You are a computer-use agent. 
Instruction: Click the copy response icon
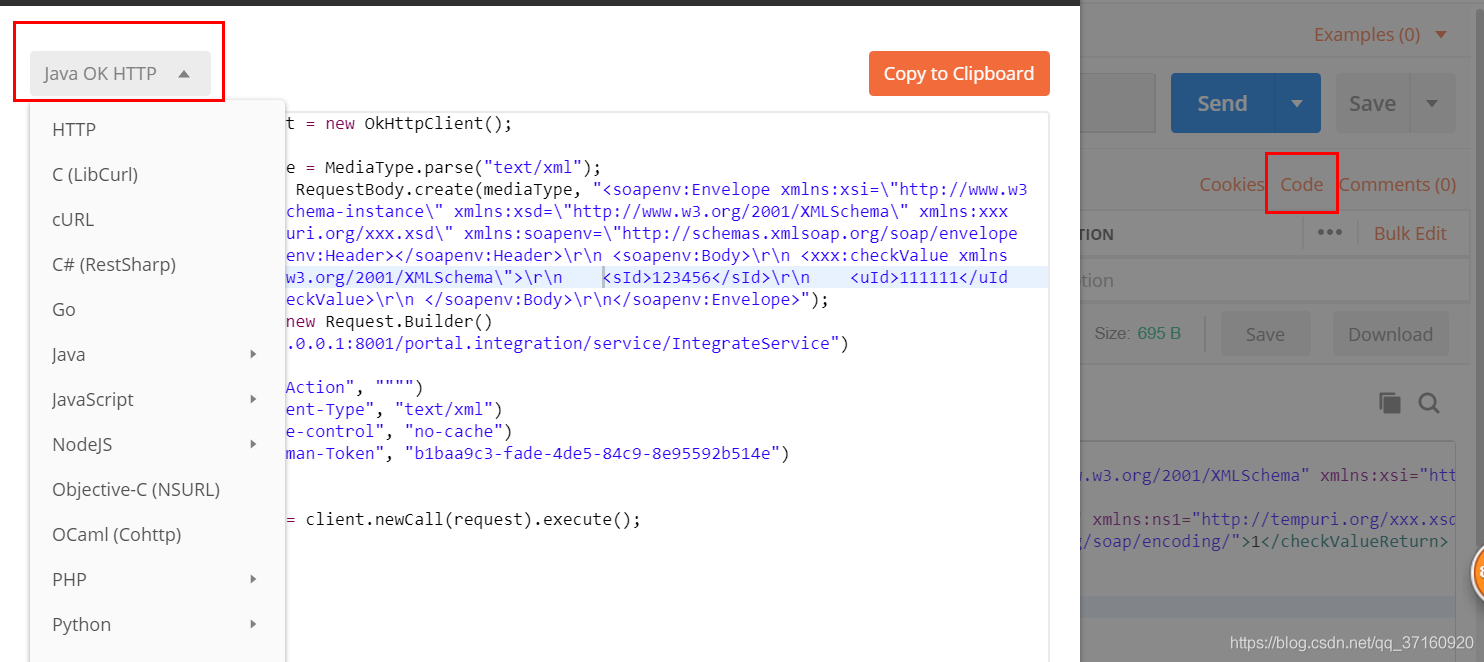[1389, 403]
